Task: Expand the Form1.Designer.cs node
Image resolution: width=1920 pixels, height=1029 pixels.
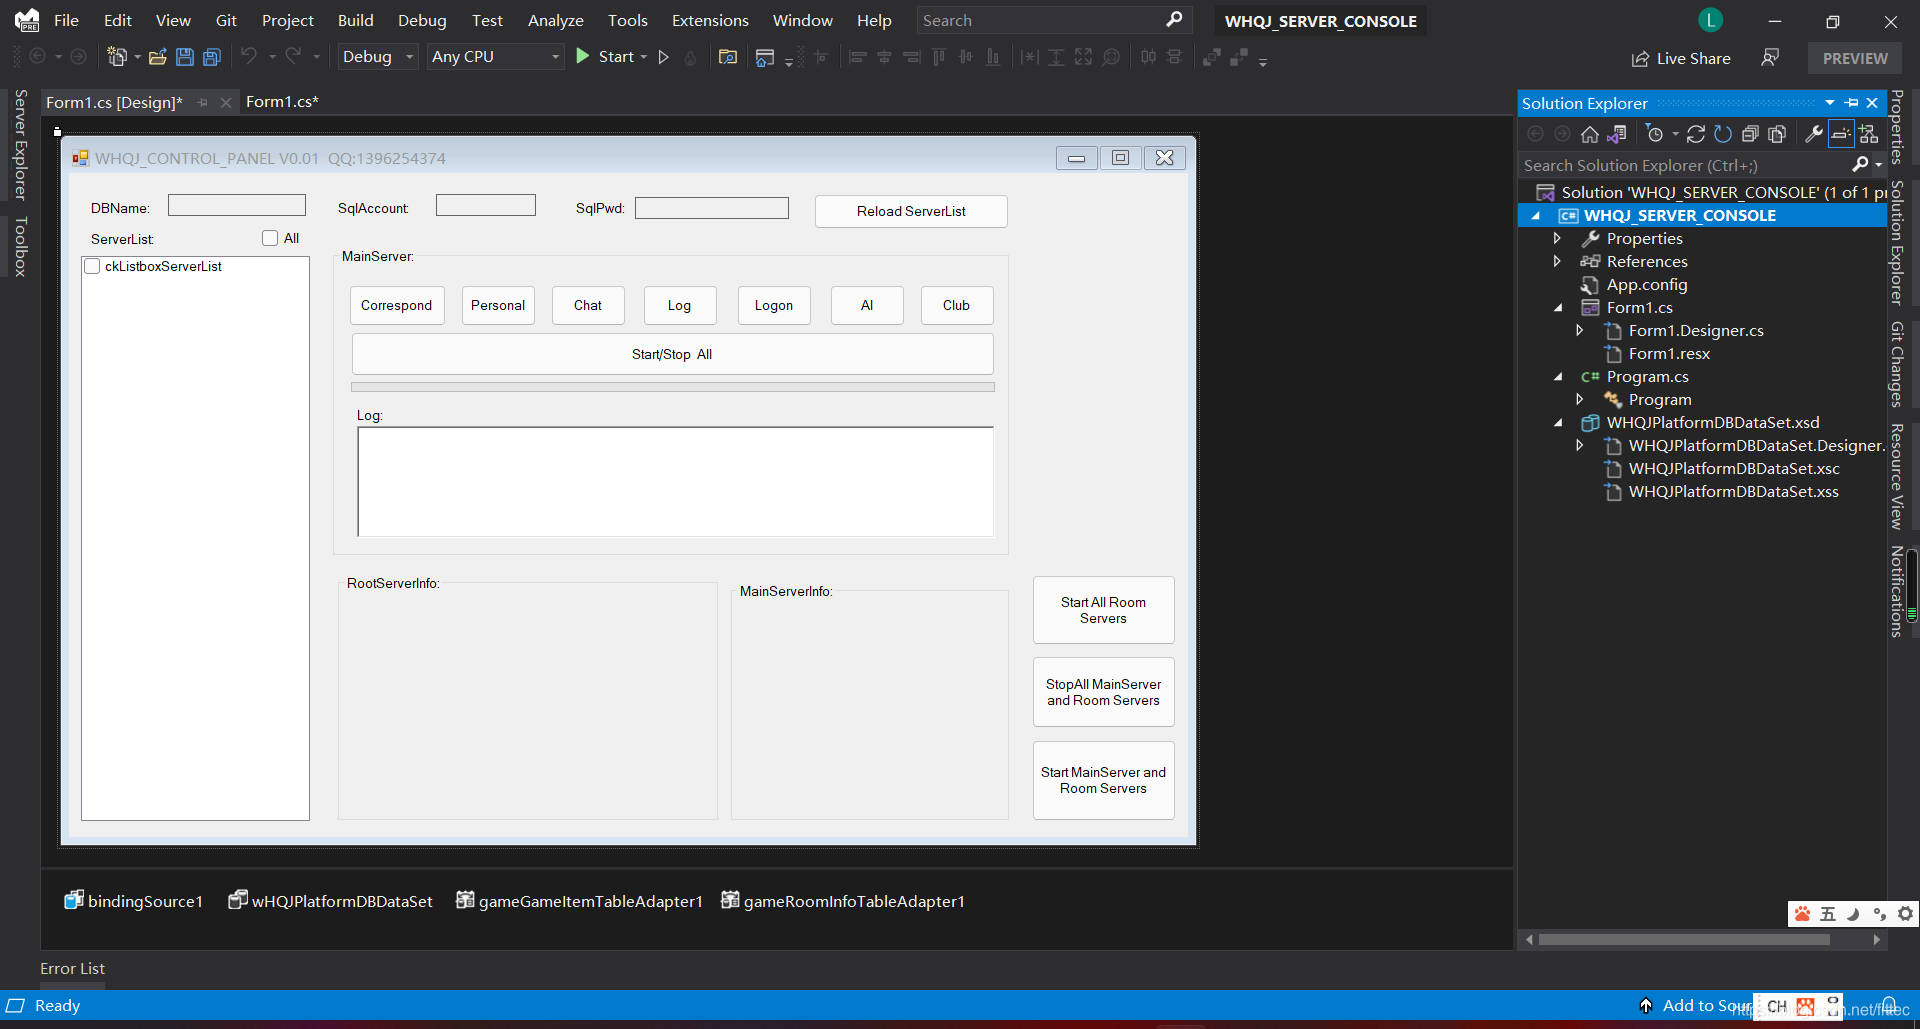Action: (1580, 330)
